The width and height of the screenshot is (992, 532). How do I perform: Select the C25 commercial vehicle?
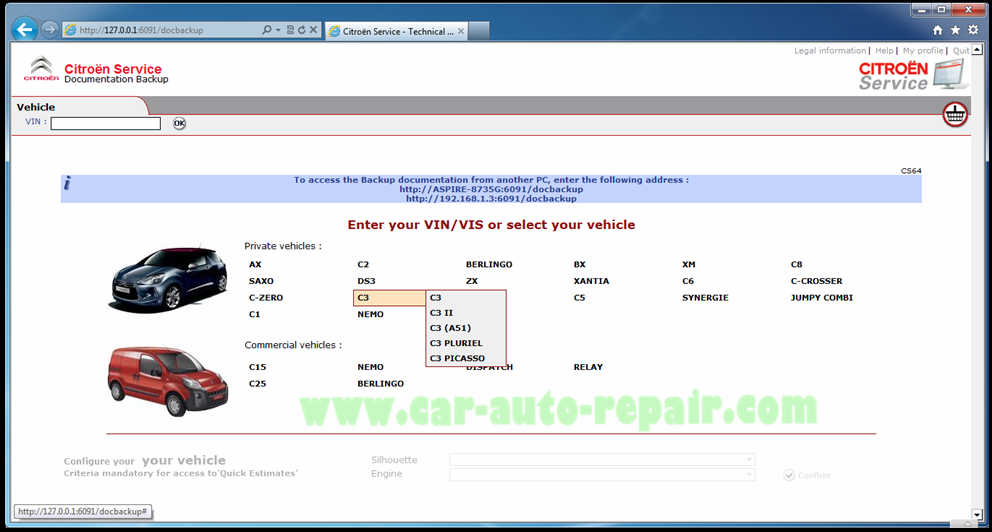click(257, 383)
